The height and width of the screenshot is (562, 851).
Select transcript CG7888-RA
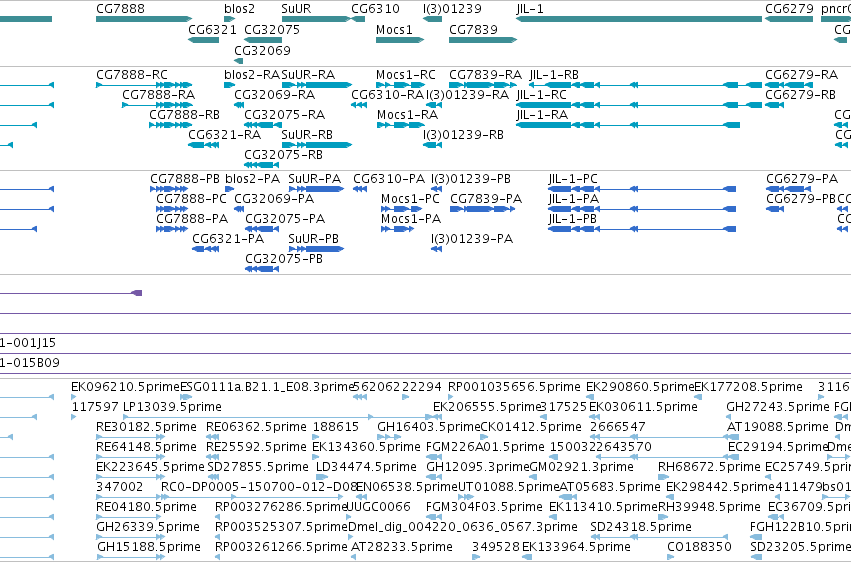coord(157,105)
